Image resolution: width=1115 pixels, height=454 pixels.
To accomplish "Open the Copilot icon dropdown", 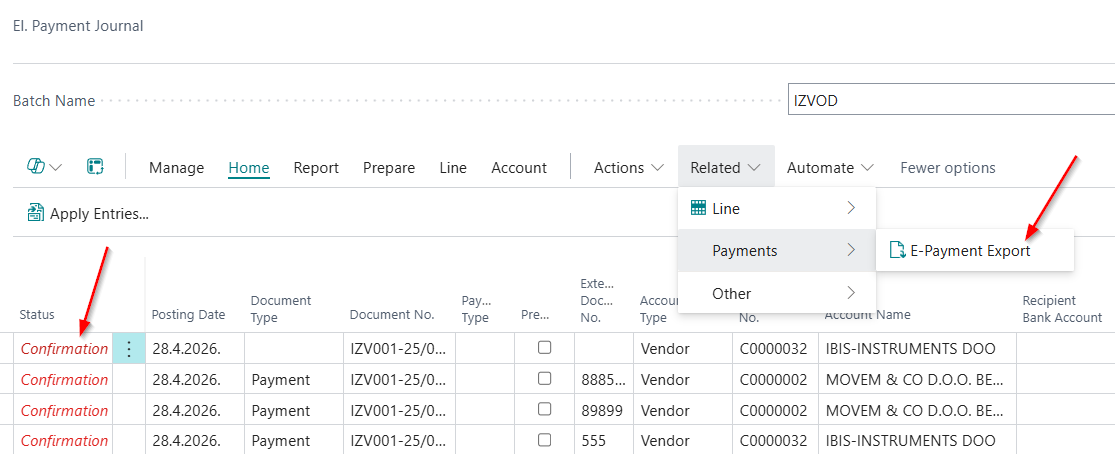I will (x=44, y=167).
